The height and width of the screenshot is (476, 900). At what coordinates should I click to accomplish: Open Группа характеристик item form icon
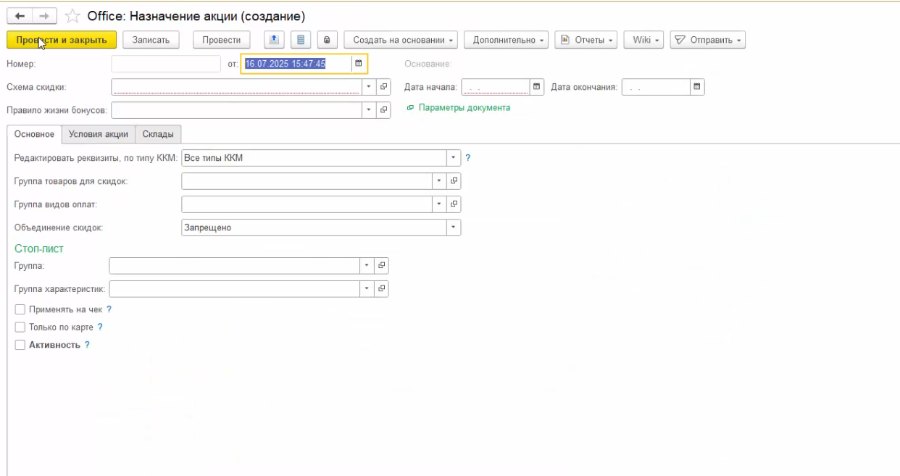pos(381,288)
